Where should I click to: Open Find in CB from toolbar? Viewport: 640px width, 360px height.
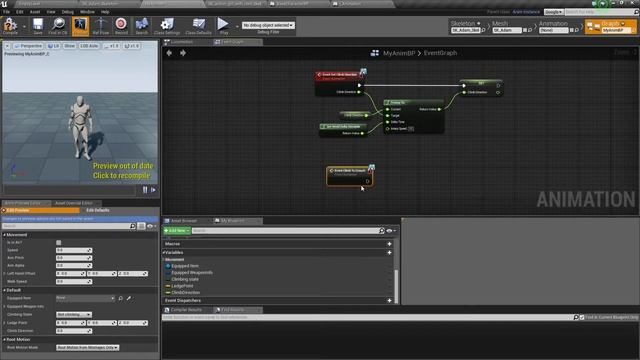(58, 26)
